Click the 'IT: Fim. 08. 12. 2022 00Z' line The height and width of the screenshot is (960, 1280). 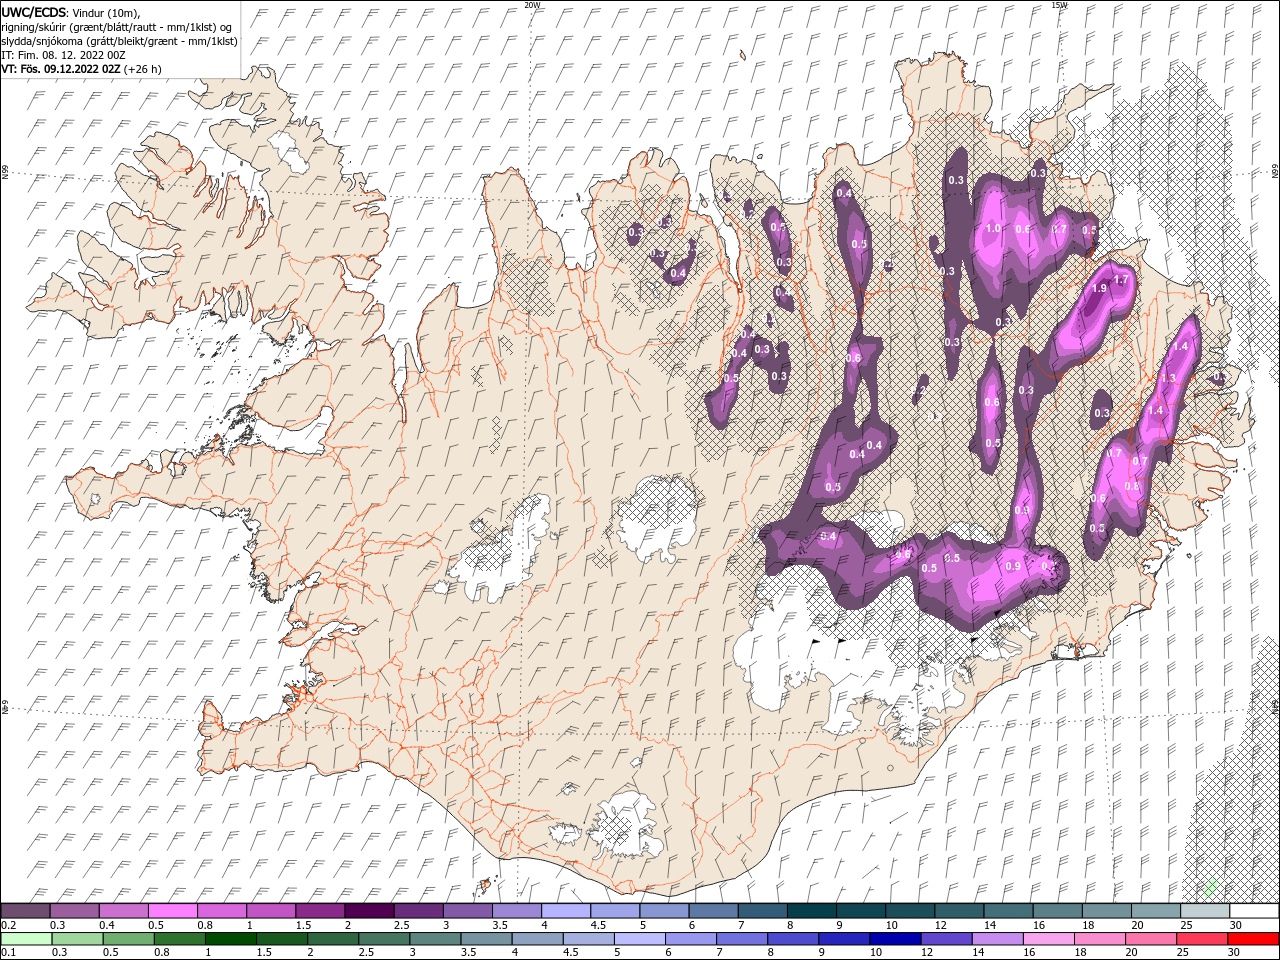[61, 55]
